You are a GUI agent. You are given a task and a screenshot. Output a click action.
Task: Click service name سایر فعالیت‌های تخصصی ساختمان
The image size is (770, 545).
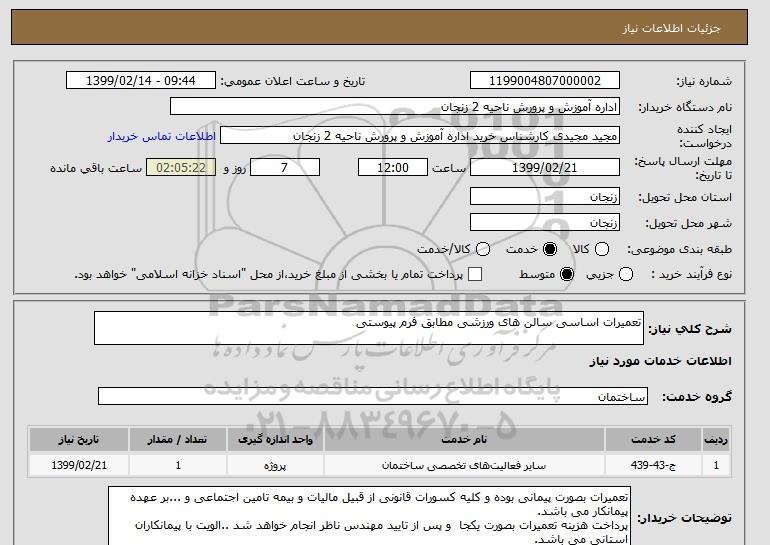[464, 465]
